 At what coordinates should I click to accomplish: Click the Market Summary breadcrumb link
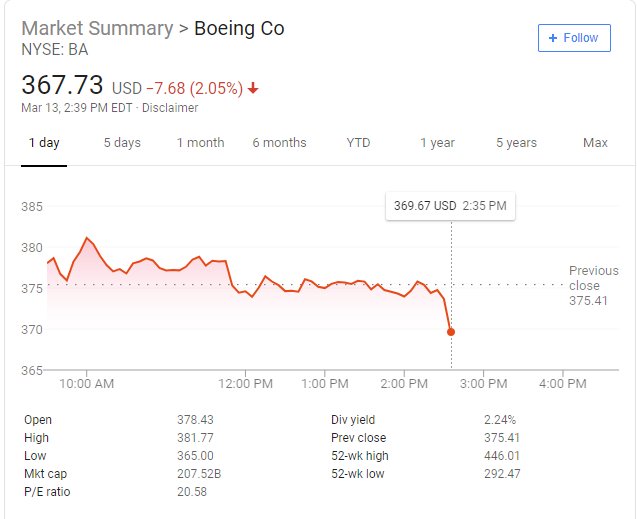pos(96,28)
